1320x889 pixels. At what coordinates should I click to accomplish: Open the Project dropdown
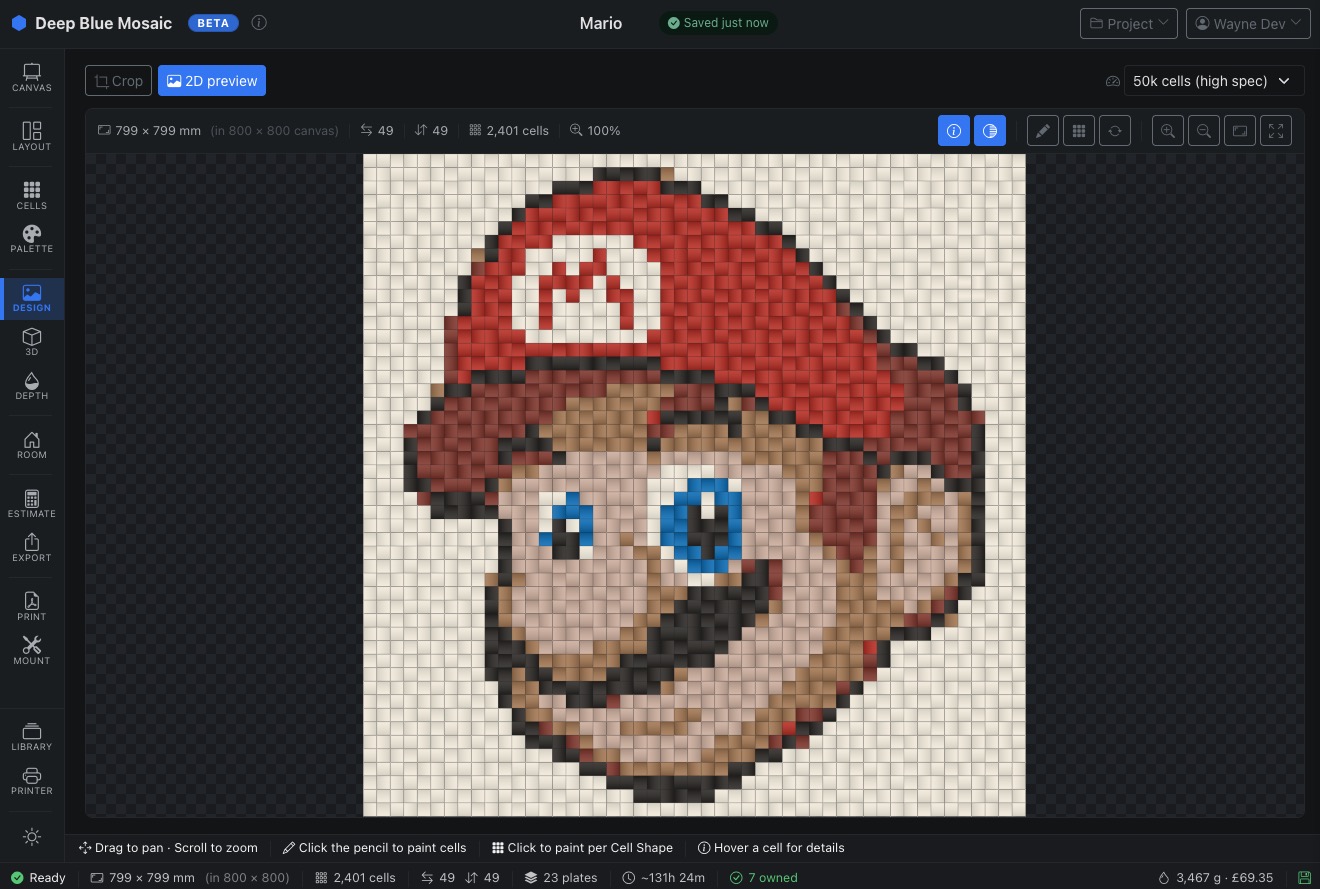pyautogui.click(x=1129, y=24)
